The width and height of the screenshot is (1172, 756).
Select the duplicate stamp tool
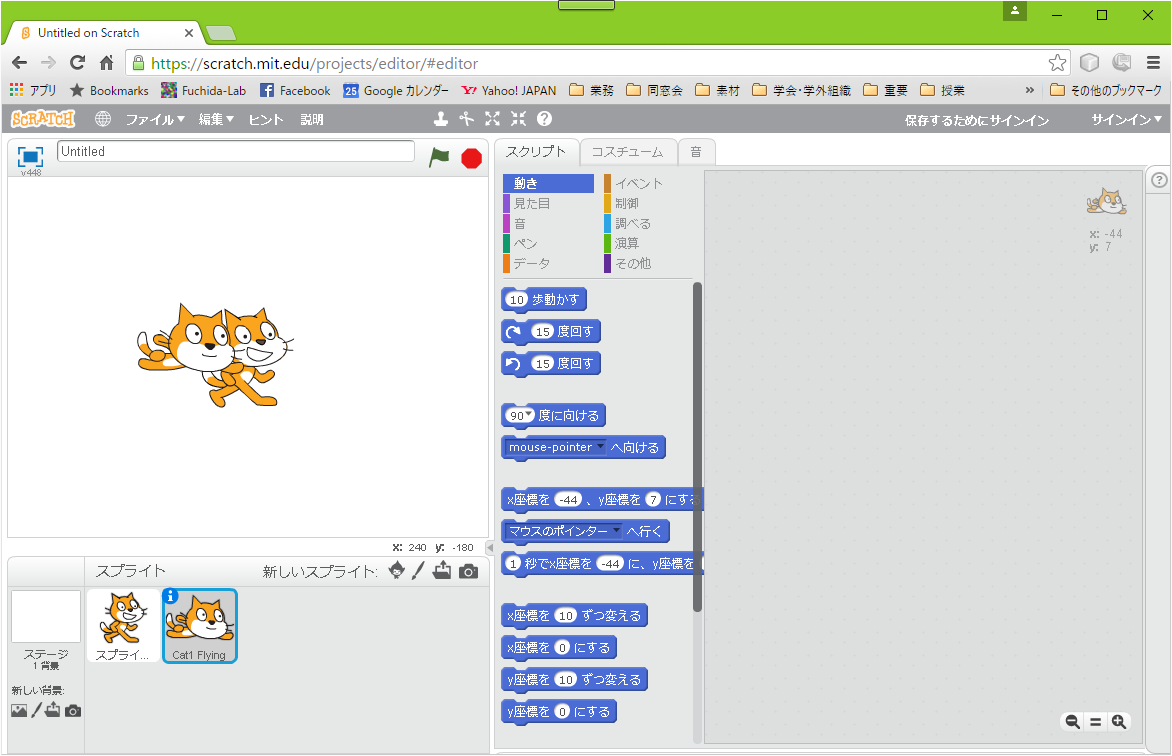click(x=441, y=119)
